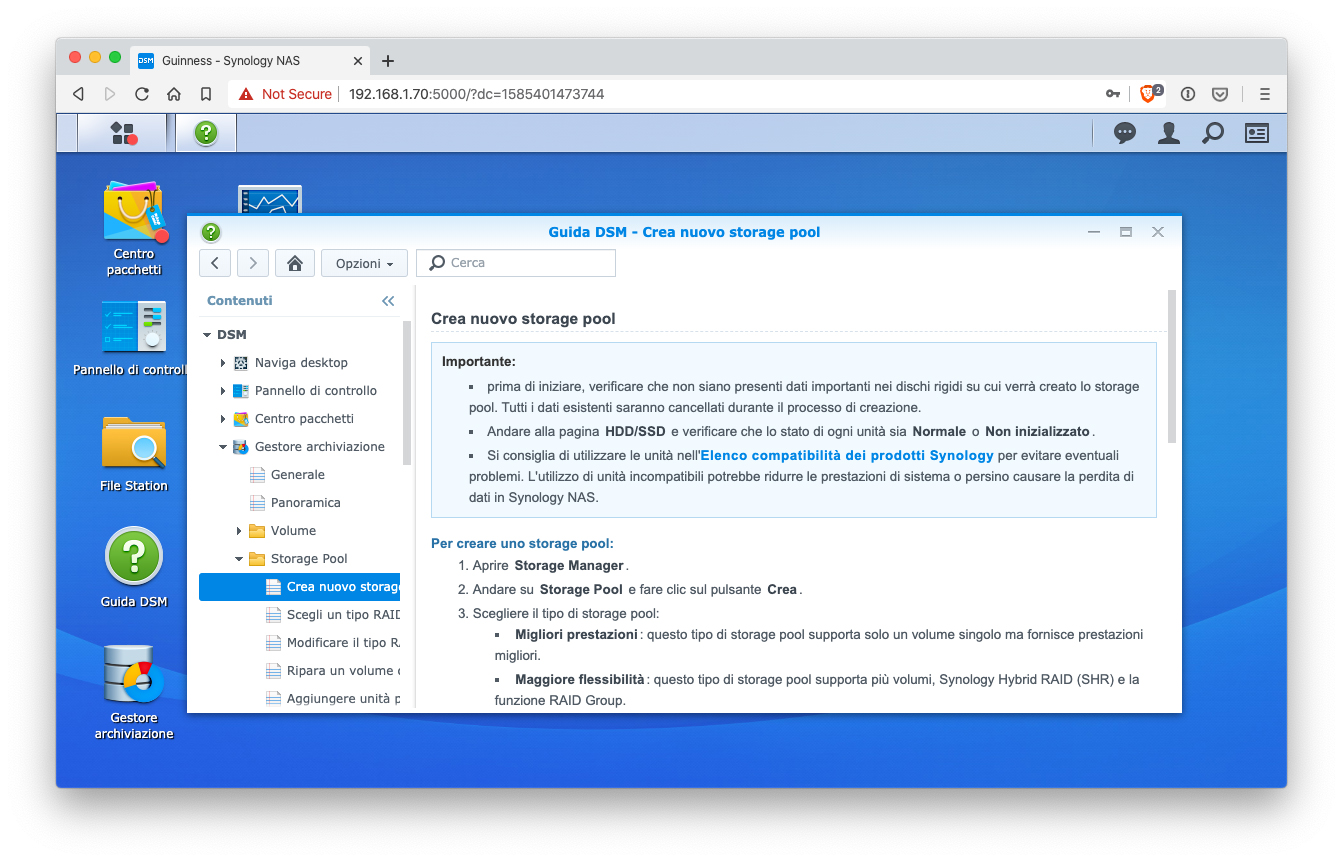Open the Guida DSM desktop icon
The image size is (1343, 862).
pos(134,568)
